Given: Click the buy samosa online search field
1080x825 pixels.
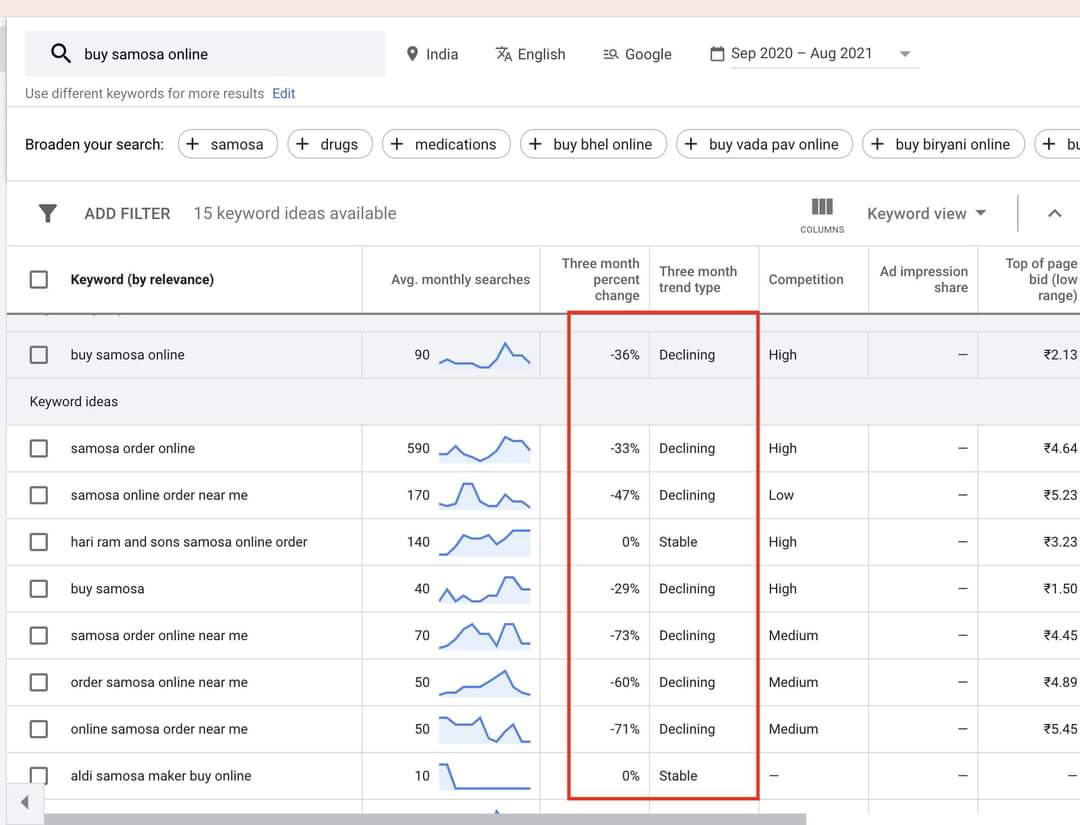Looking at the screenshot, I should point(205,54).
